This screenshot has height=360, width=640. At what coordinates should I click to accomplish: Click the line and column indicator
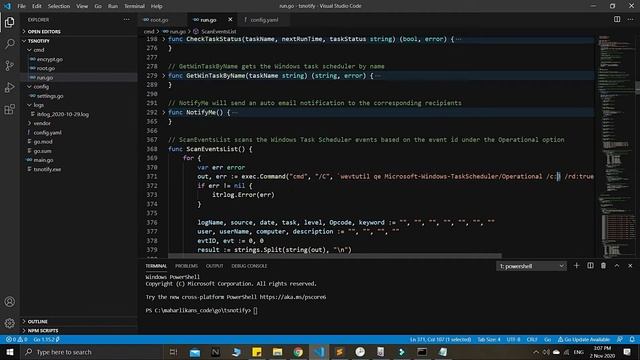click(440, 339)
